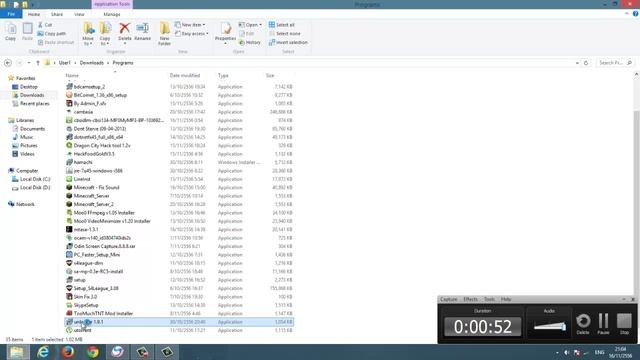640x360 pixels.
Task: Click Copy path in the ribbon
Action: click(x=52, y=33)
